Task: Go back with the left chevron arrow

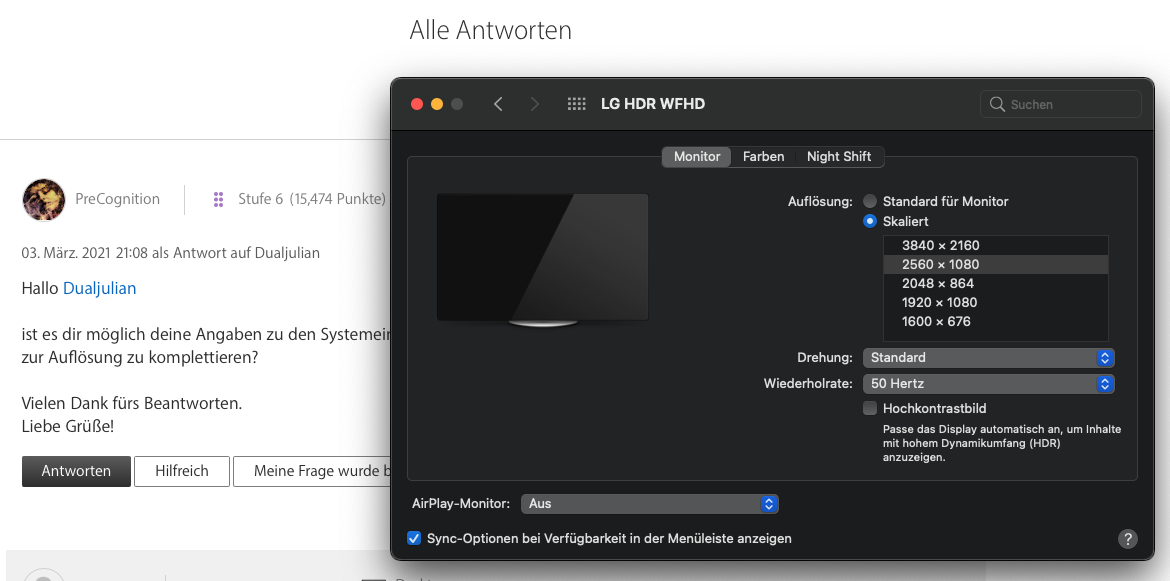Action: point(498,104)
